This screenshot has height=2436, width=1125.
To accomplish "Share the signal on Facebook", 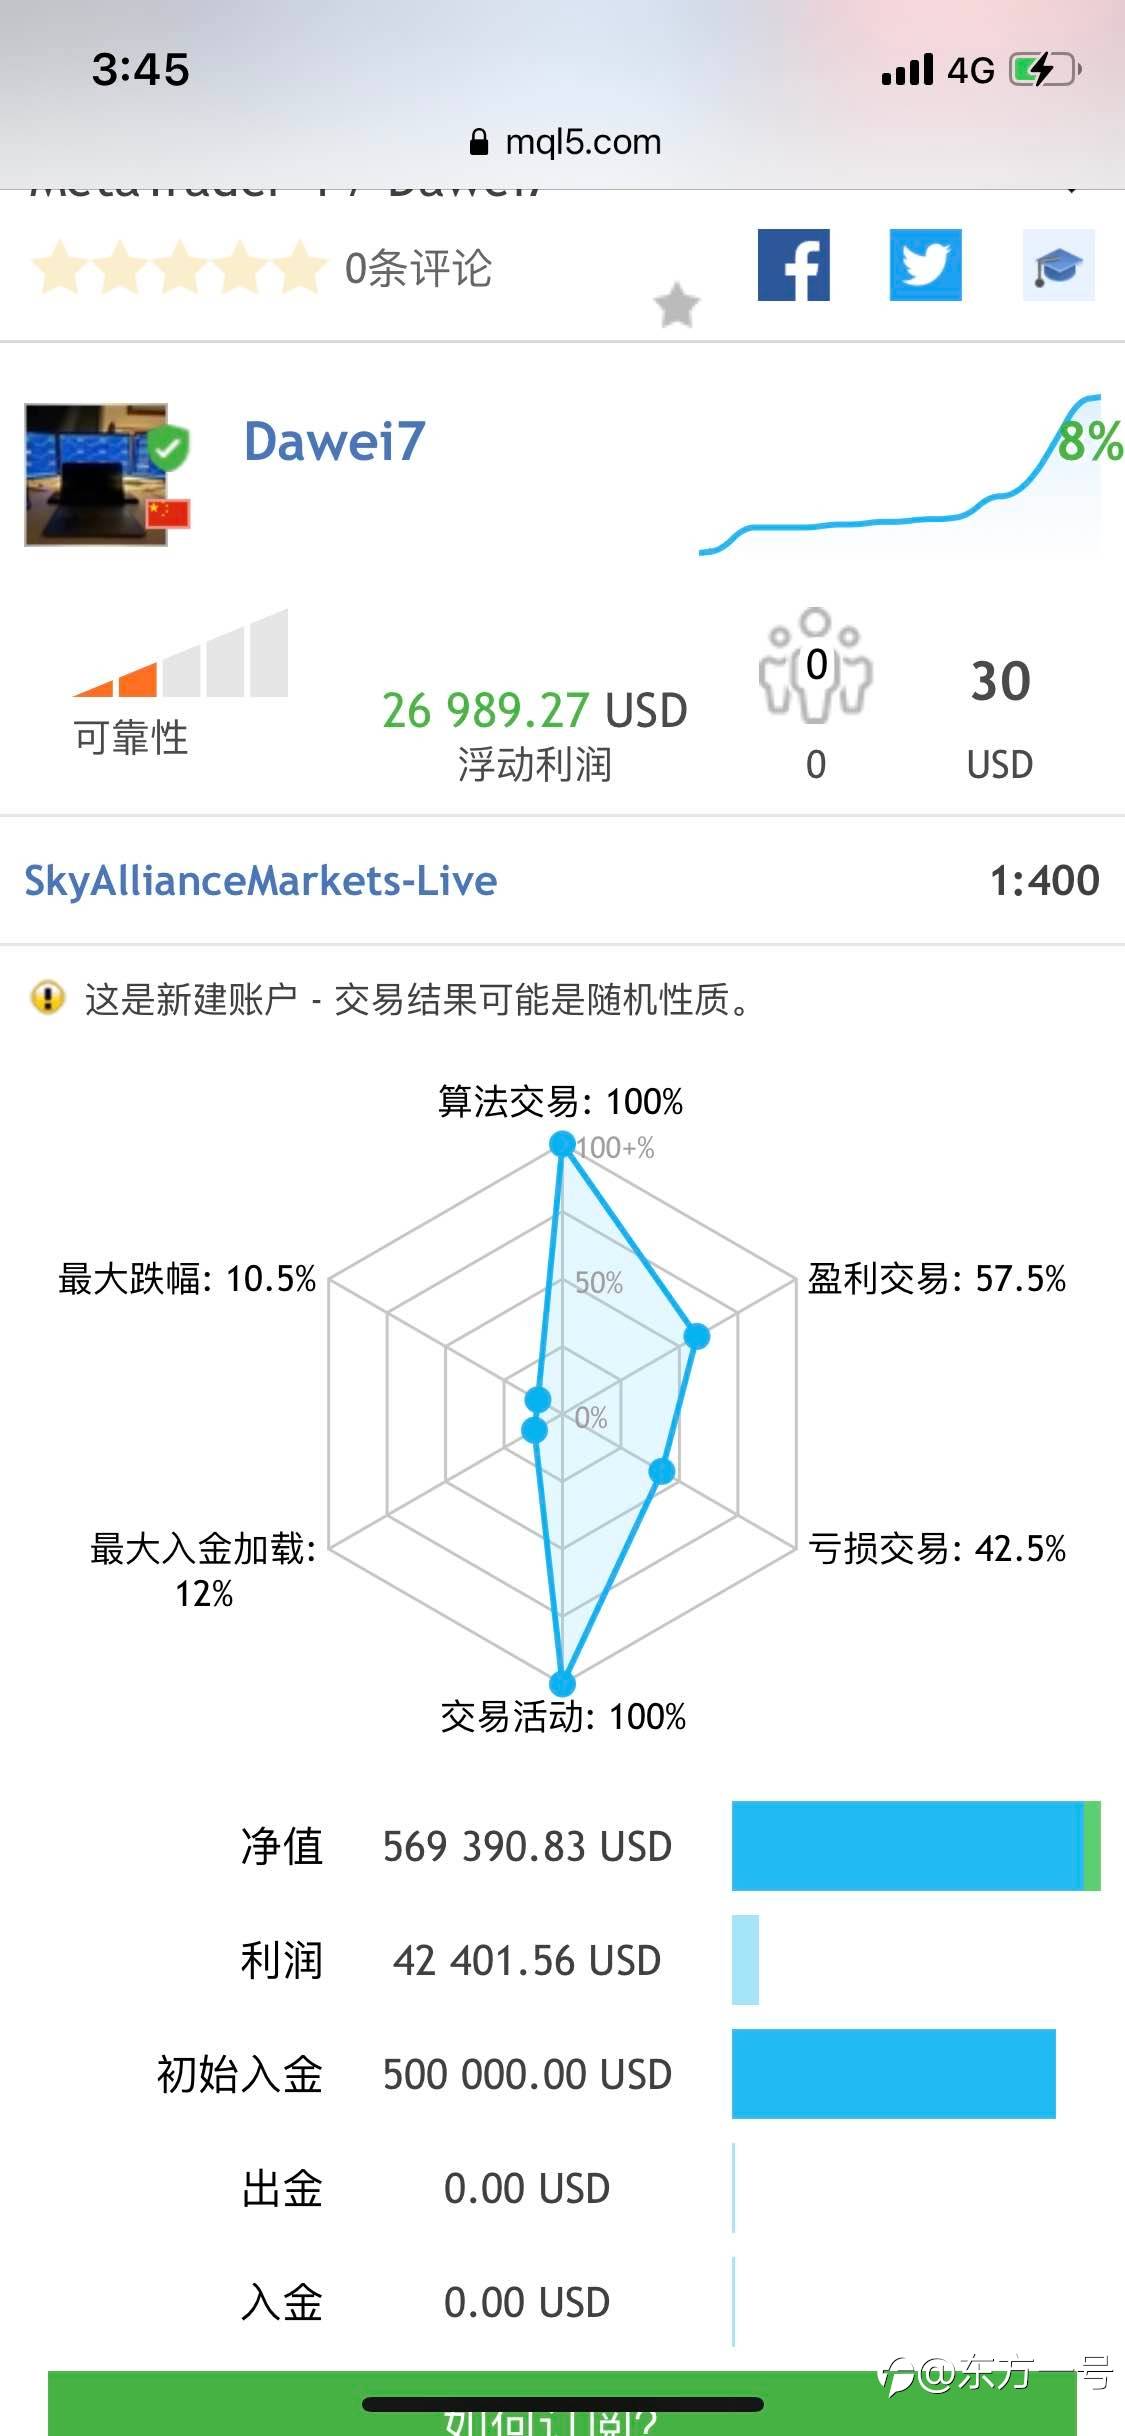I will point(794,265).
